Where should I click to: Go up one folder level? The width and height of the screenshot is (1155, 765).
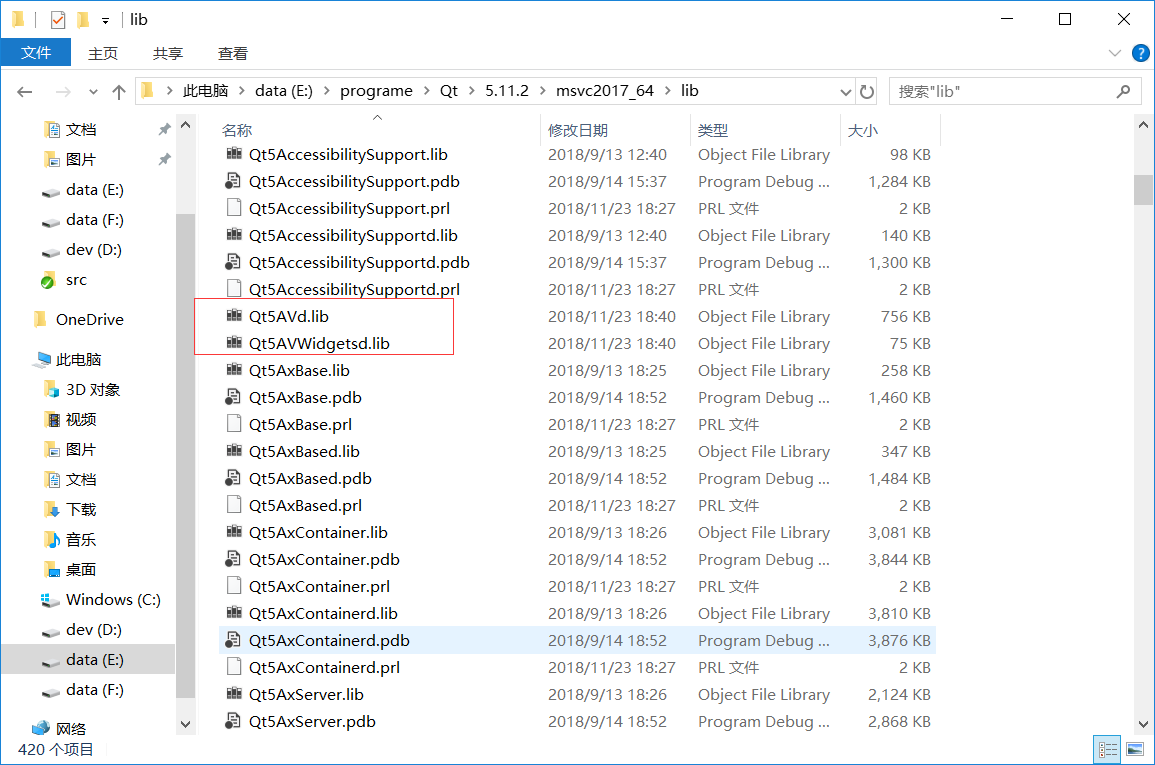click(x=119, y=91)
